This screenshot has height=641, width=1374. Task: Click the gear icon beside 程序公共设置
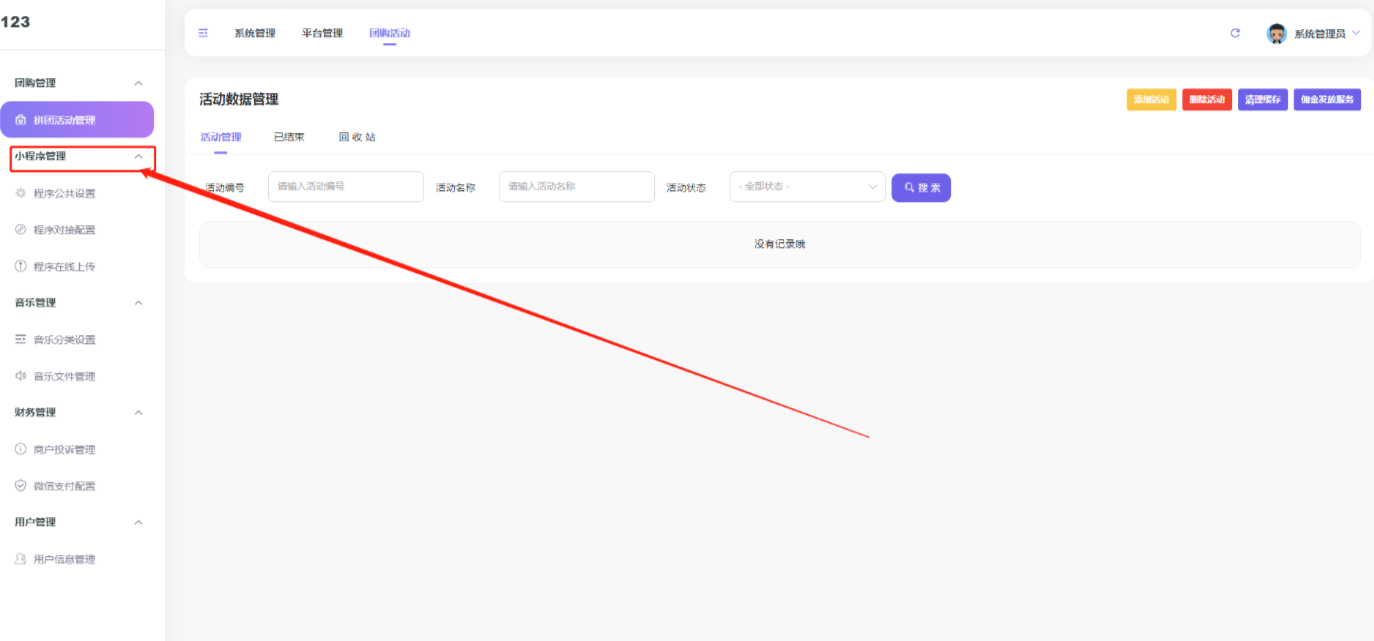[x=20, y=193]
